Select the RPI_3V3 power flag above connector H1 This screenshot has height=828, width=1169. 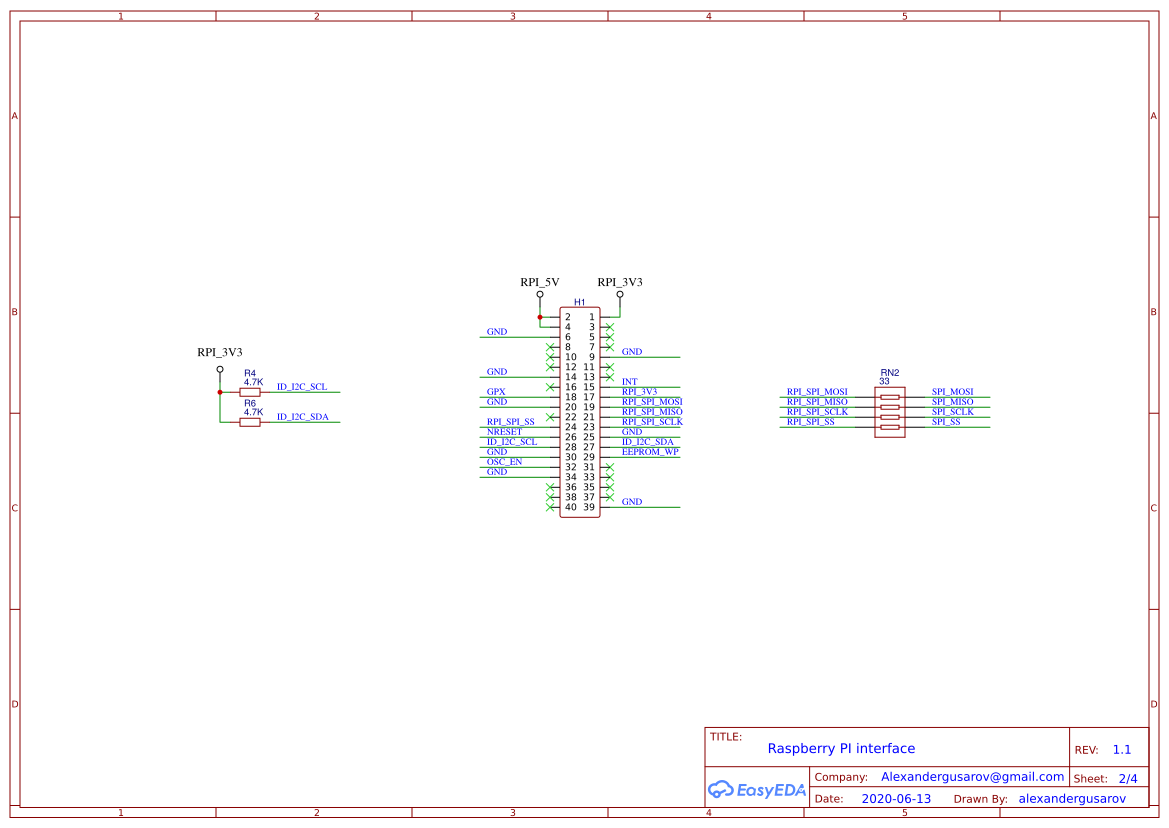(620, 294)
